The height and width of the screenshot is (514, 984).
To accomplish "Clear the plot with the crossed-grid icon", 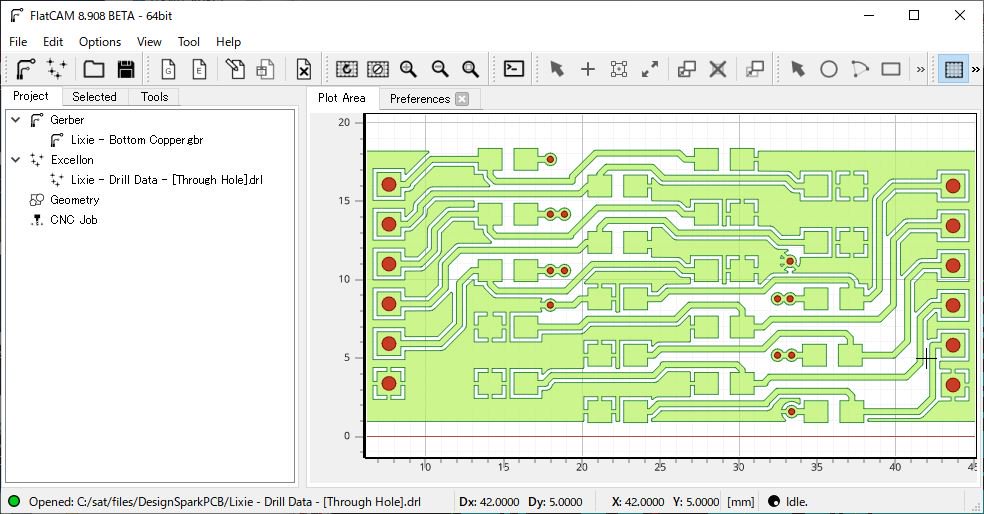I will pyautogui.click(x=378, y=69).
